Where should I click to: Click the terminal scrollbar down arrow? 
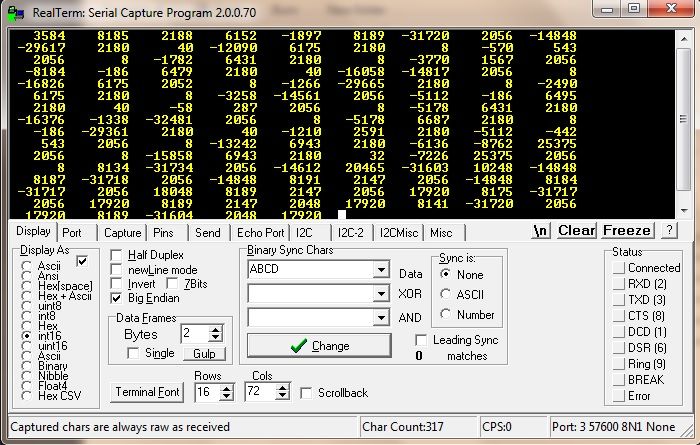(684, 211)
